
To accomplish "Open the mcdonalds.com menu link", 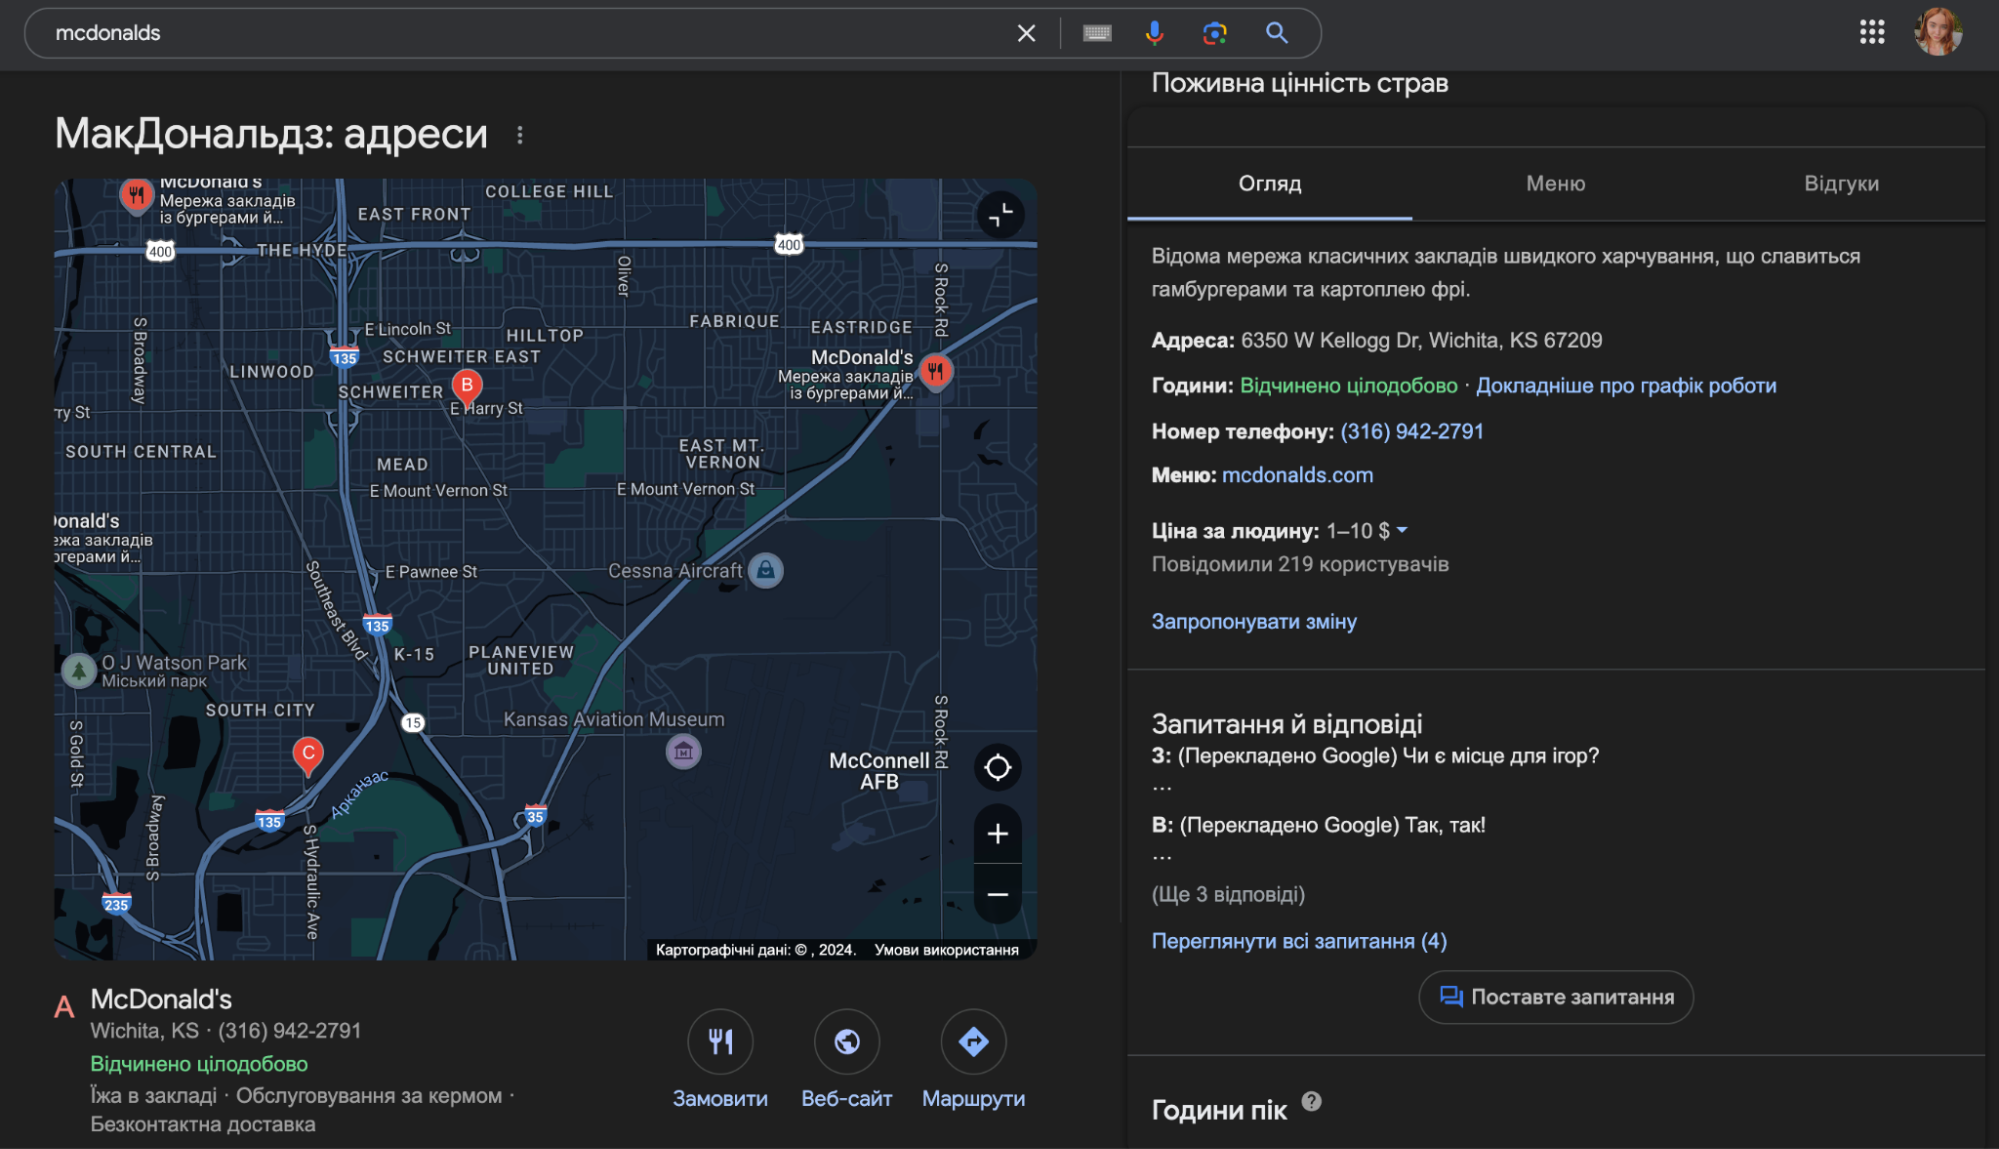I will click(x=1297, y=475).
